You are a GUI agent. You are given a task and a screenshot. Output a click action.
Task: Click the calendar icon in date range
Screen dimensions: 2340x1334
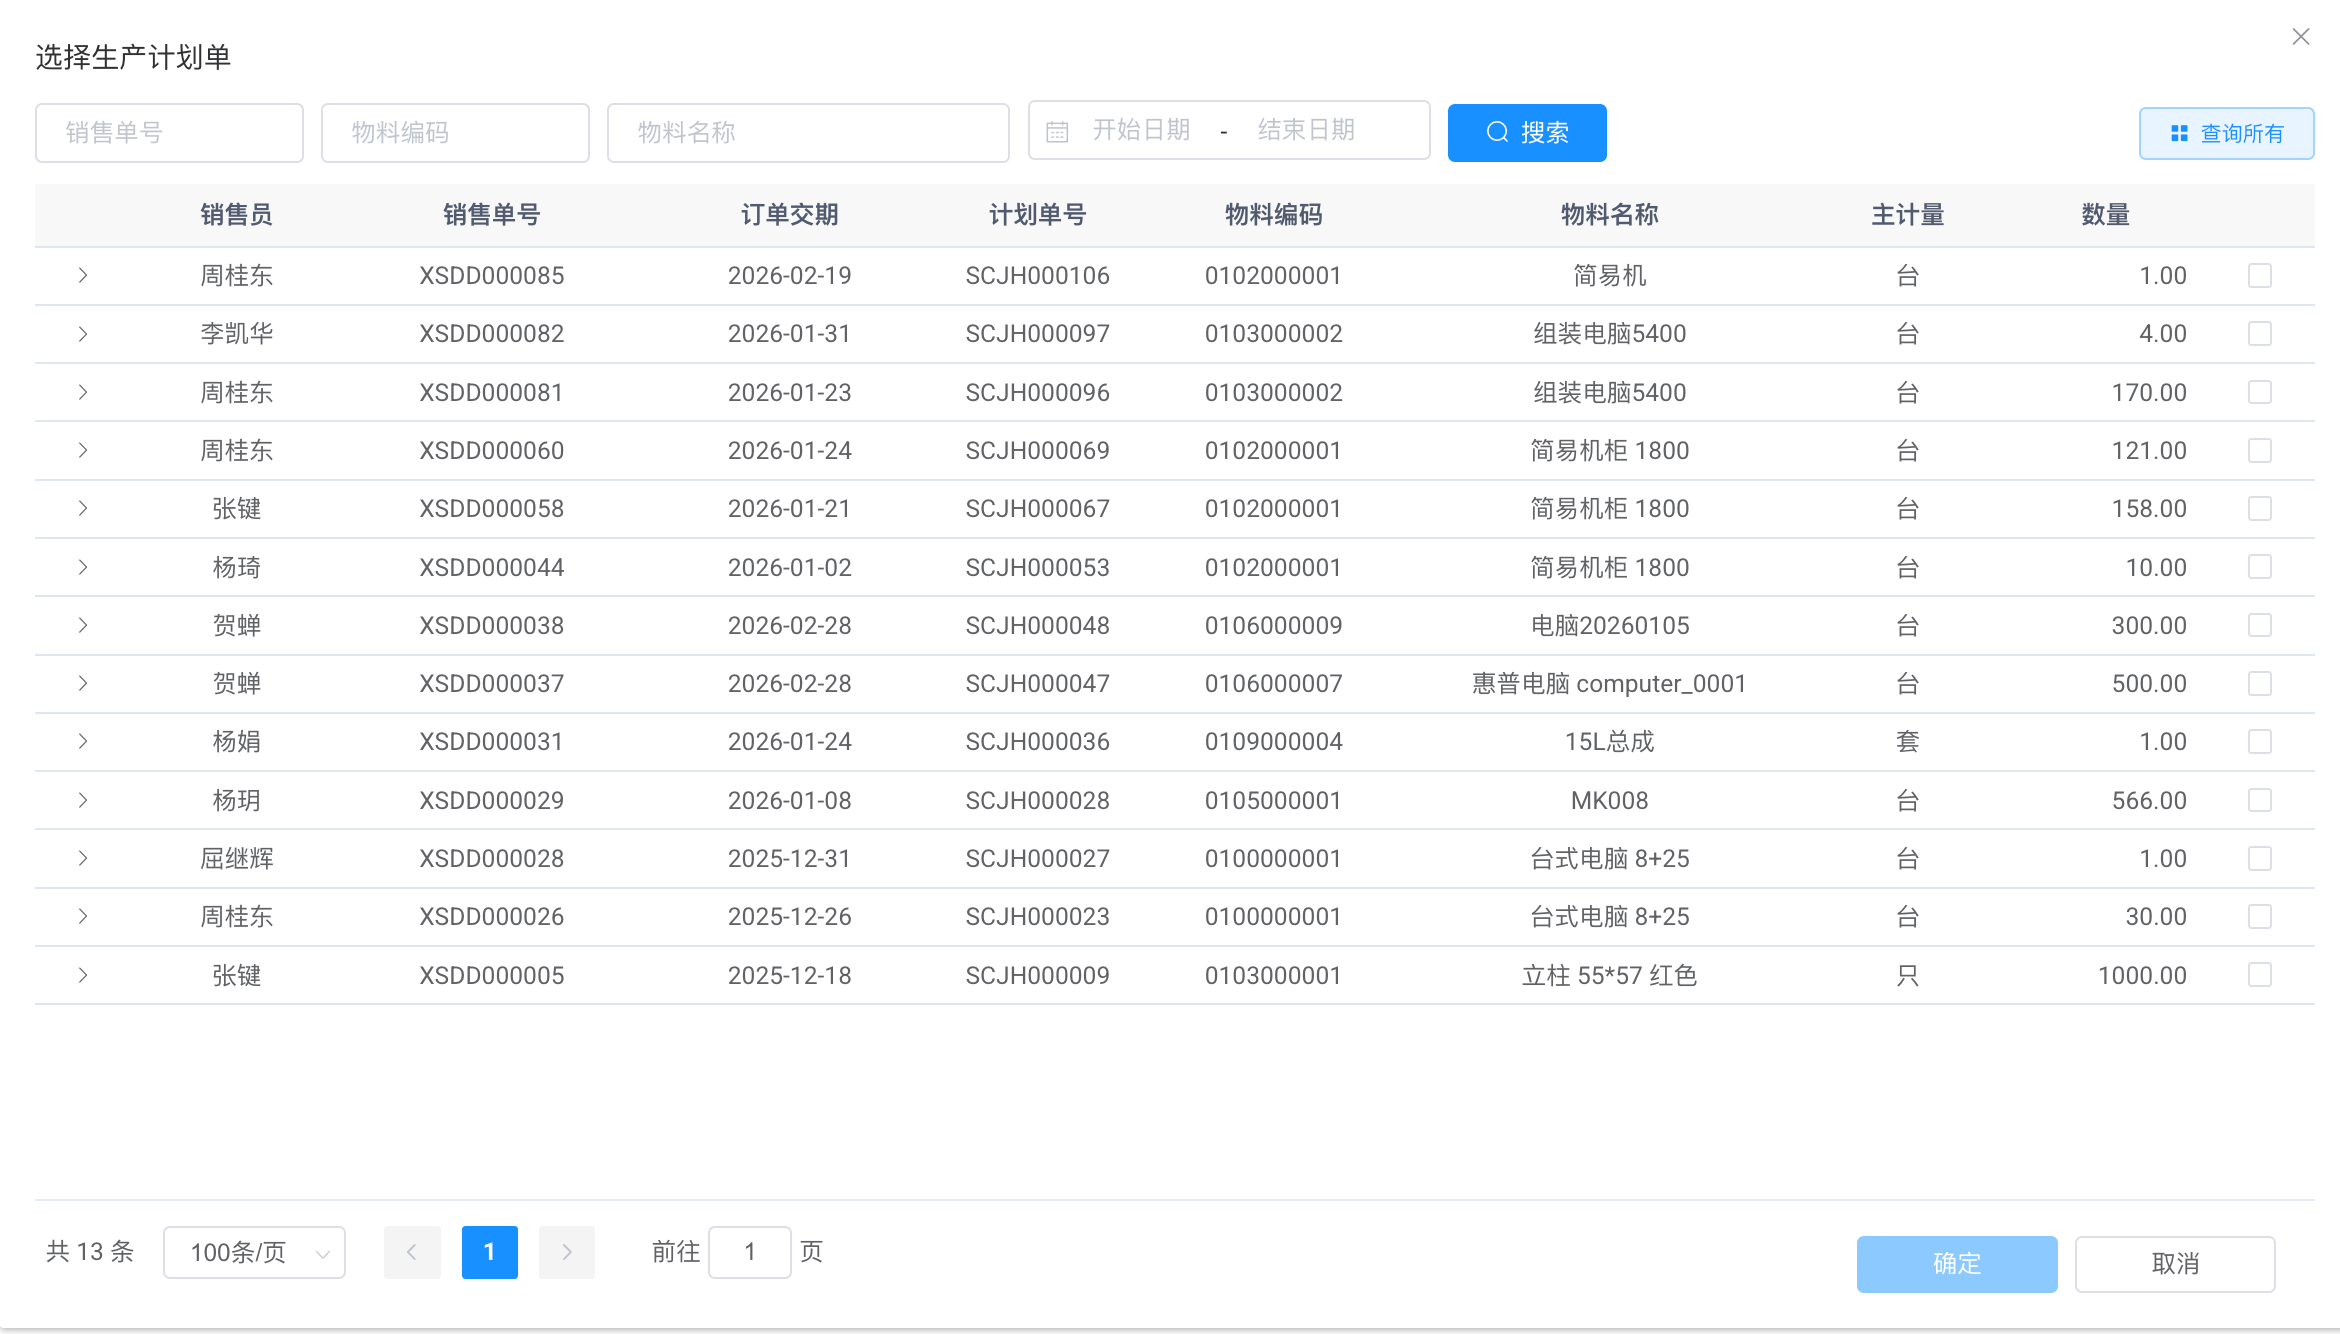1057,132
